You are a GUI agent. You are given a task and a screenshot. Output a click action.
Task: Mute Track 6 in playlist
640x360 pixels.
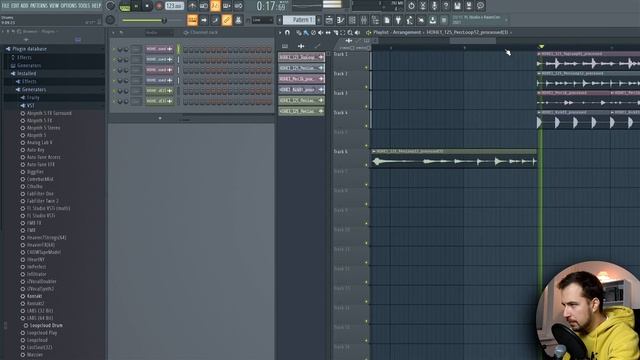(x=366, y=165)
